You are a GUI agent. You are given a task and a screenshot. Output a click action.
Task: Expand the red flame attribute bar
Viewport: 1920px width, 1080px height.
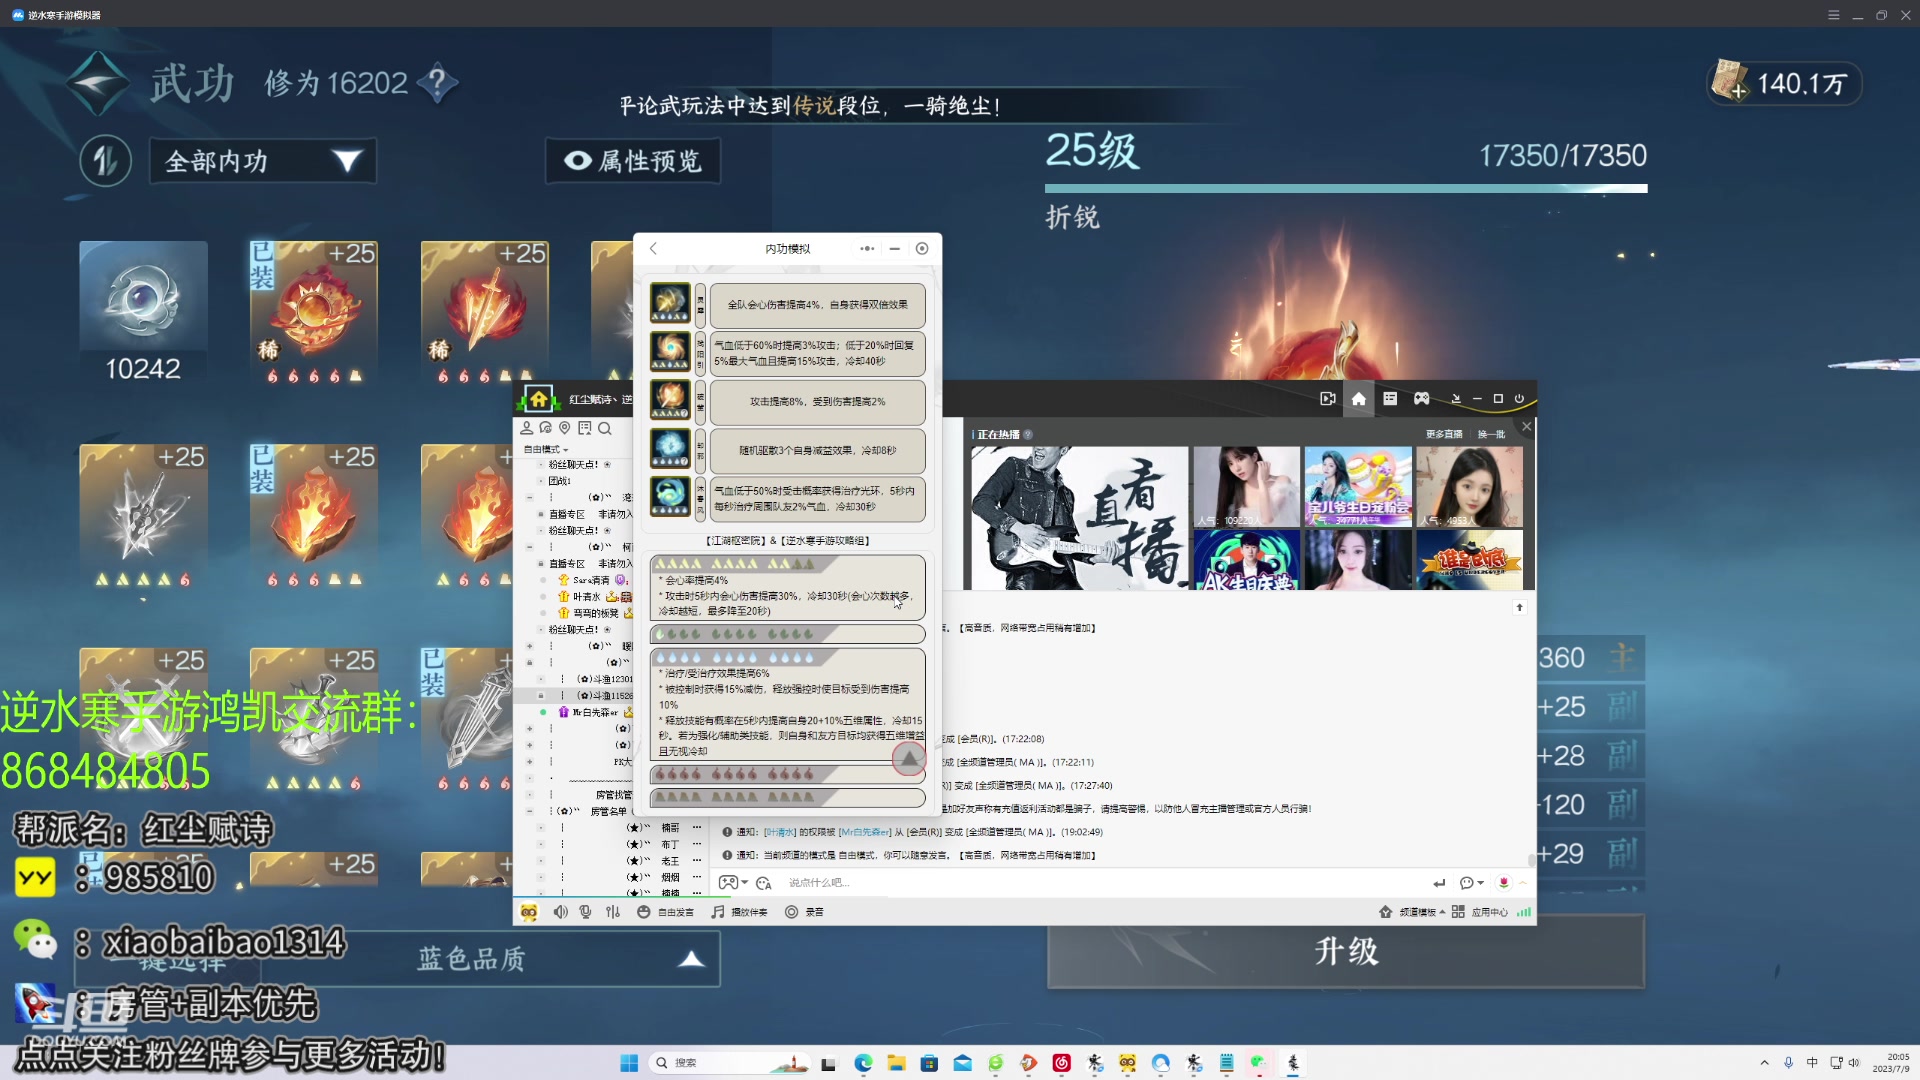point(787,774)
